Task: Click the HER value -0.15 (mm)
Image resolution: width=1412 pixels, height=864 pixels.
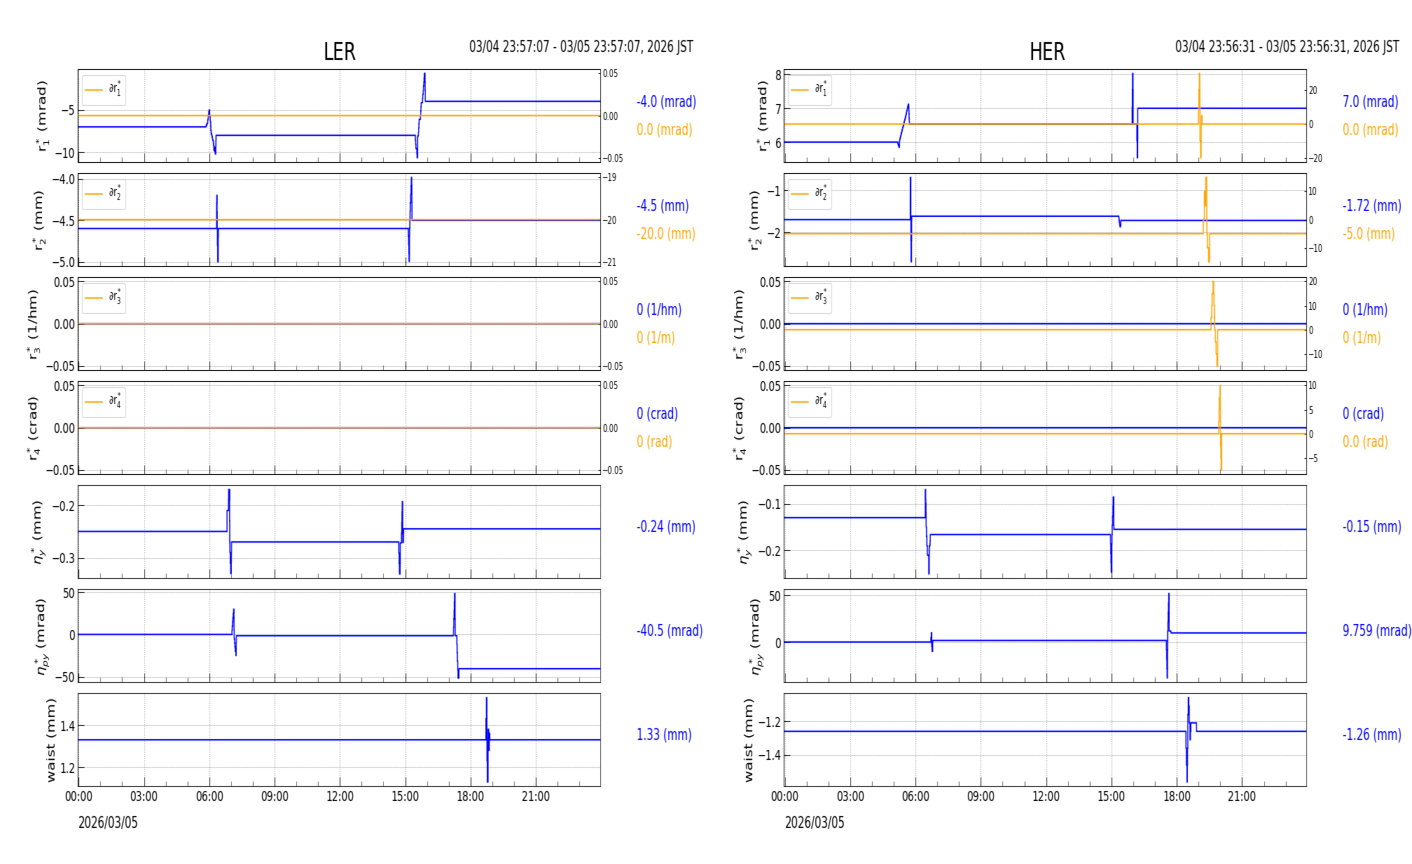Action: tap(1372, 527)
